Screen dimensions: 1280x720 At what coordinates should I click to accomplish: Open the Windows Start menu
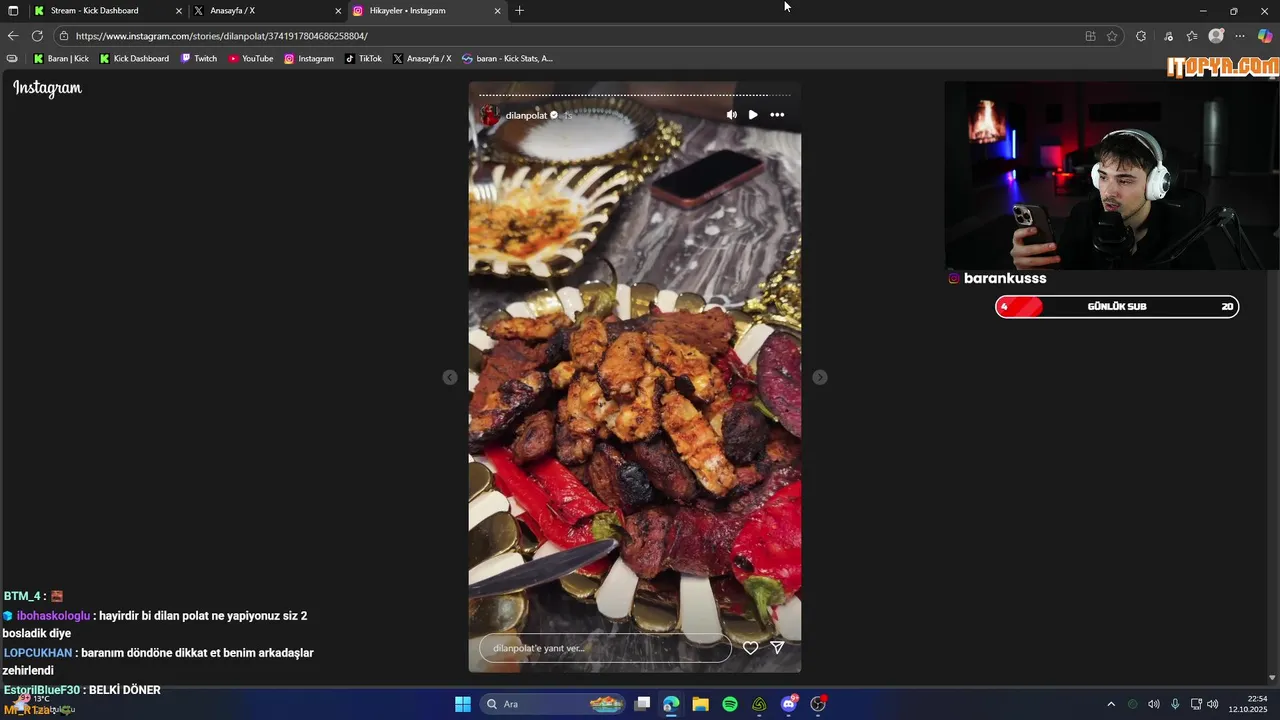click(463, 704)
